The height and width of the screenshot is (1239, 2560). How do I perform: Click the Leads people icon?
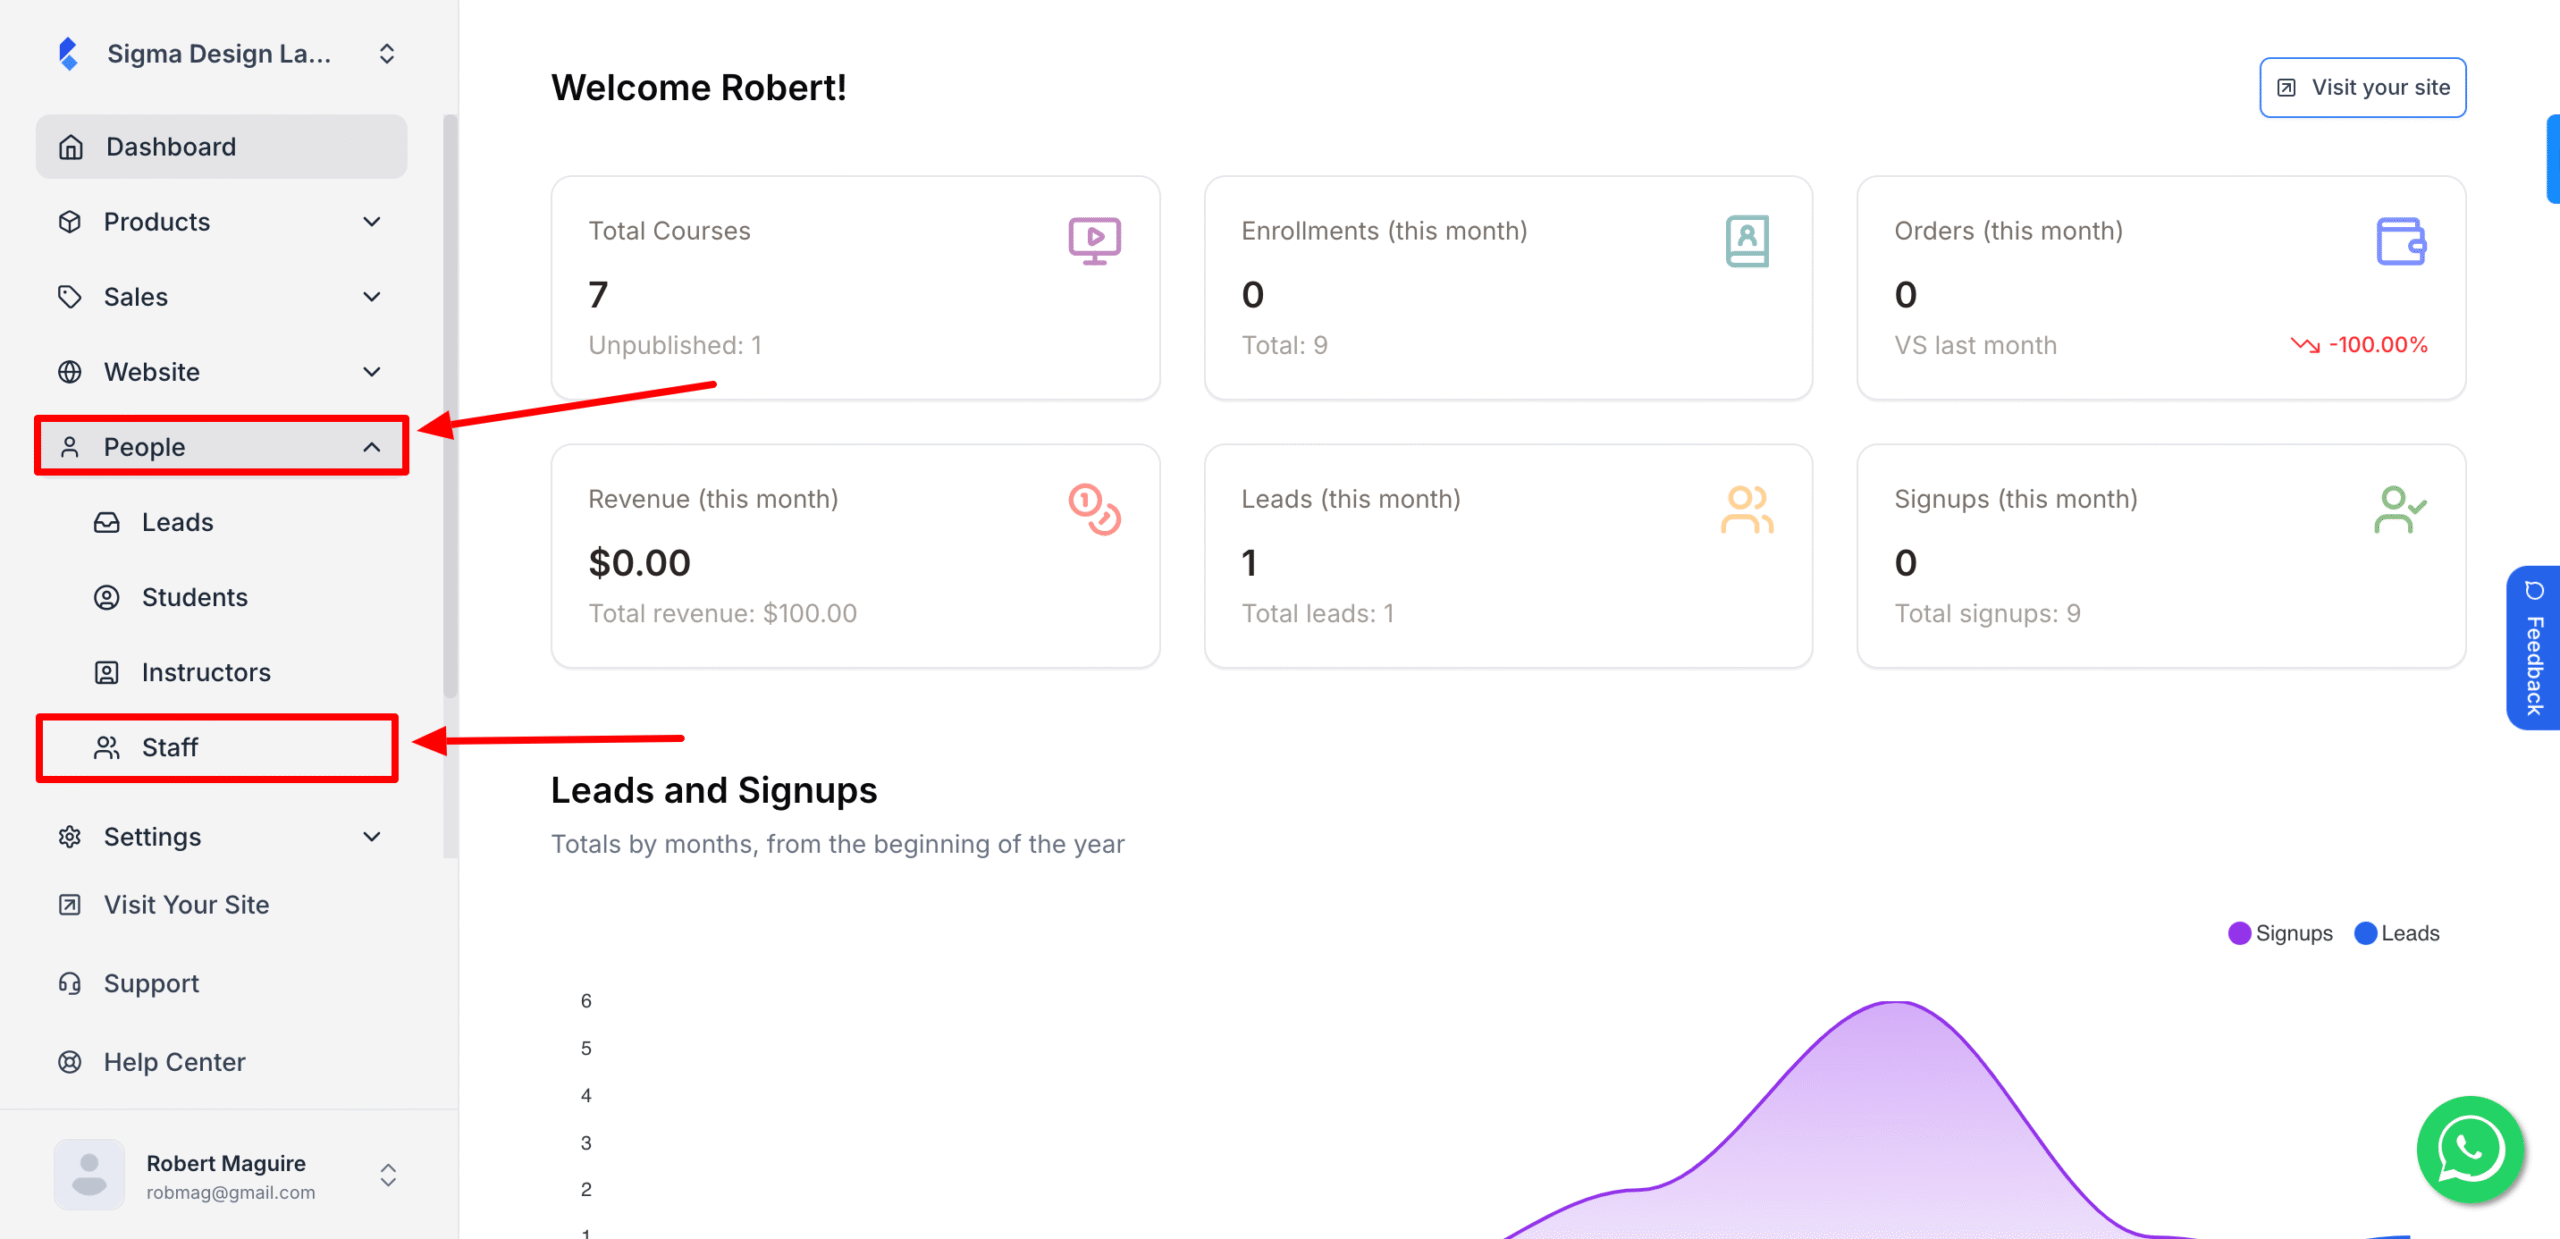pos(1747,509)
